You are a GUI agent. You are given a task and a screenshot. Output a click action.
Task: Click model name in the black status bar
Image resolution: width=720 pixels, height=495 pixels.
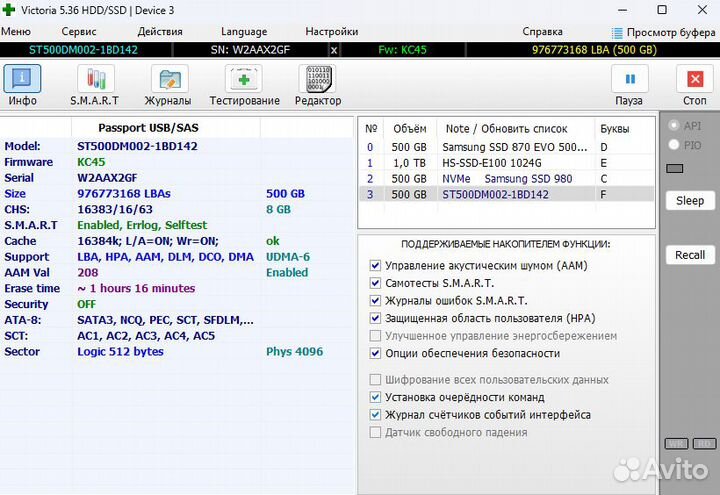click(83, 50)
